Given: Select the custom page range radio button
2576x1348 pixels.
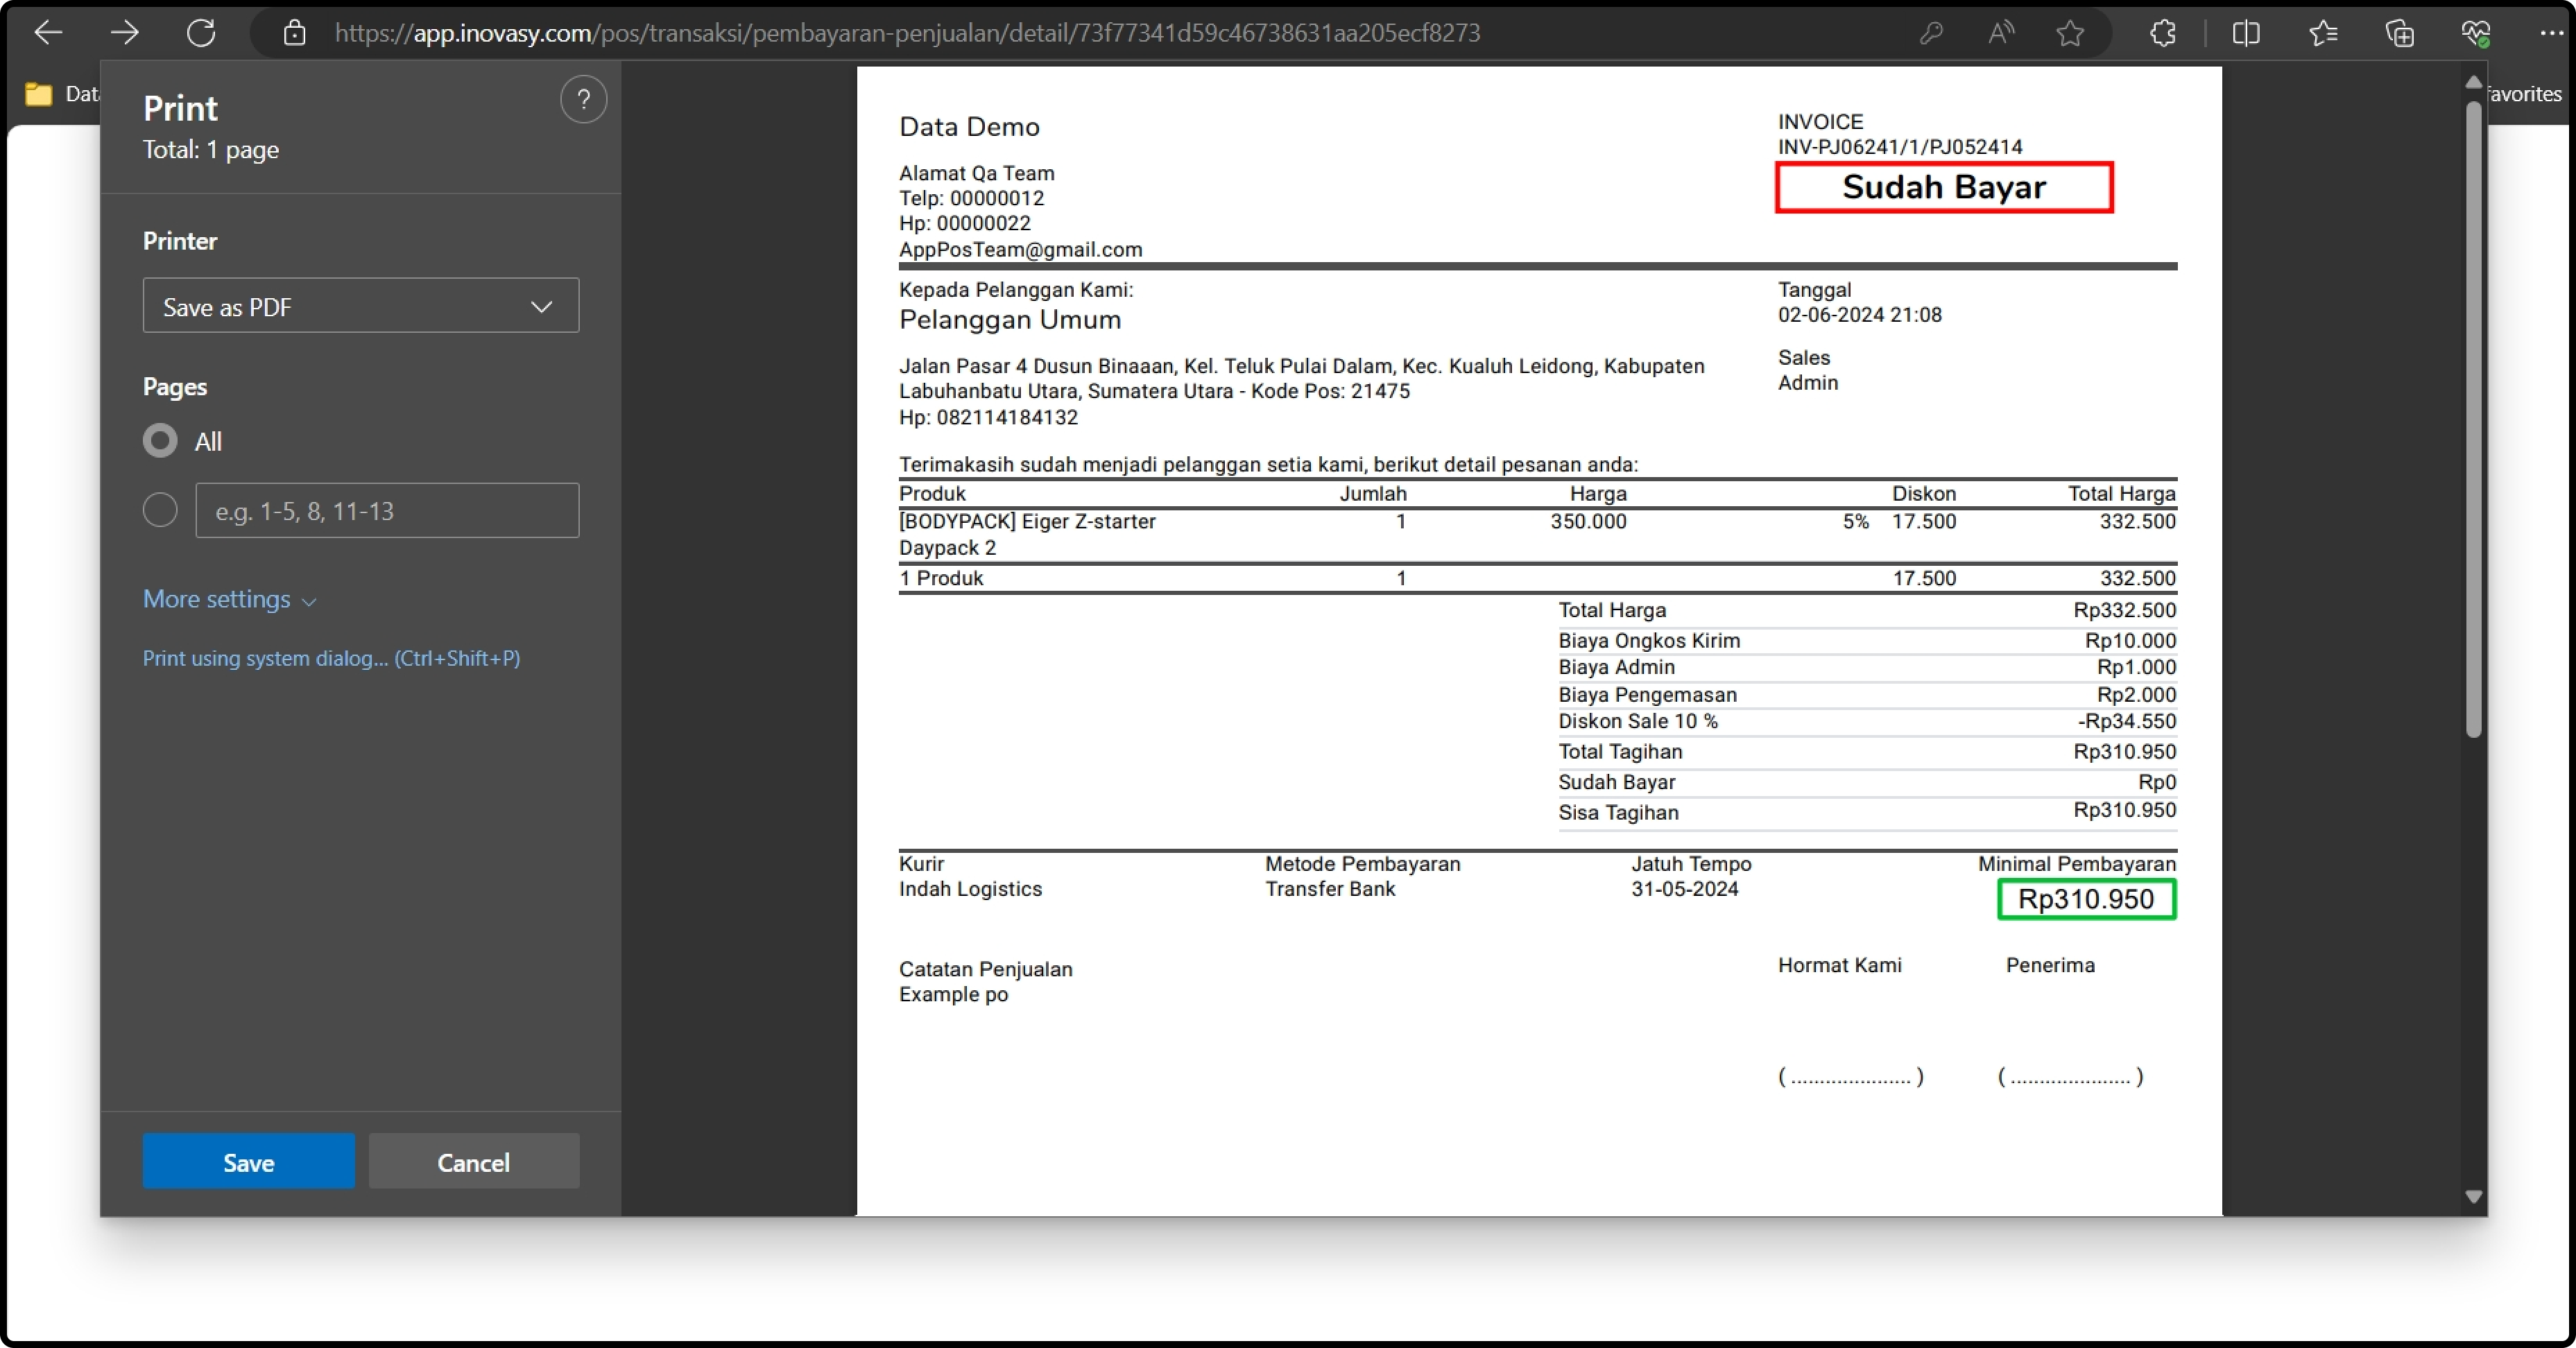Looking at the screenshot, I should (160, 510).
